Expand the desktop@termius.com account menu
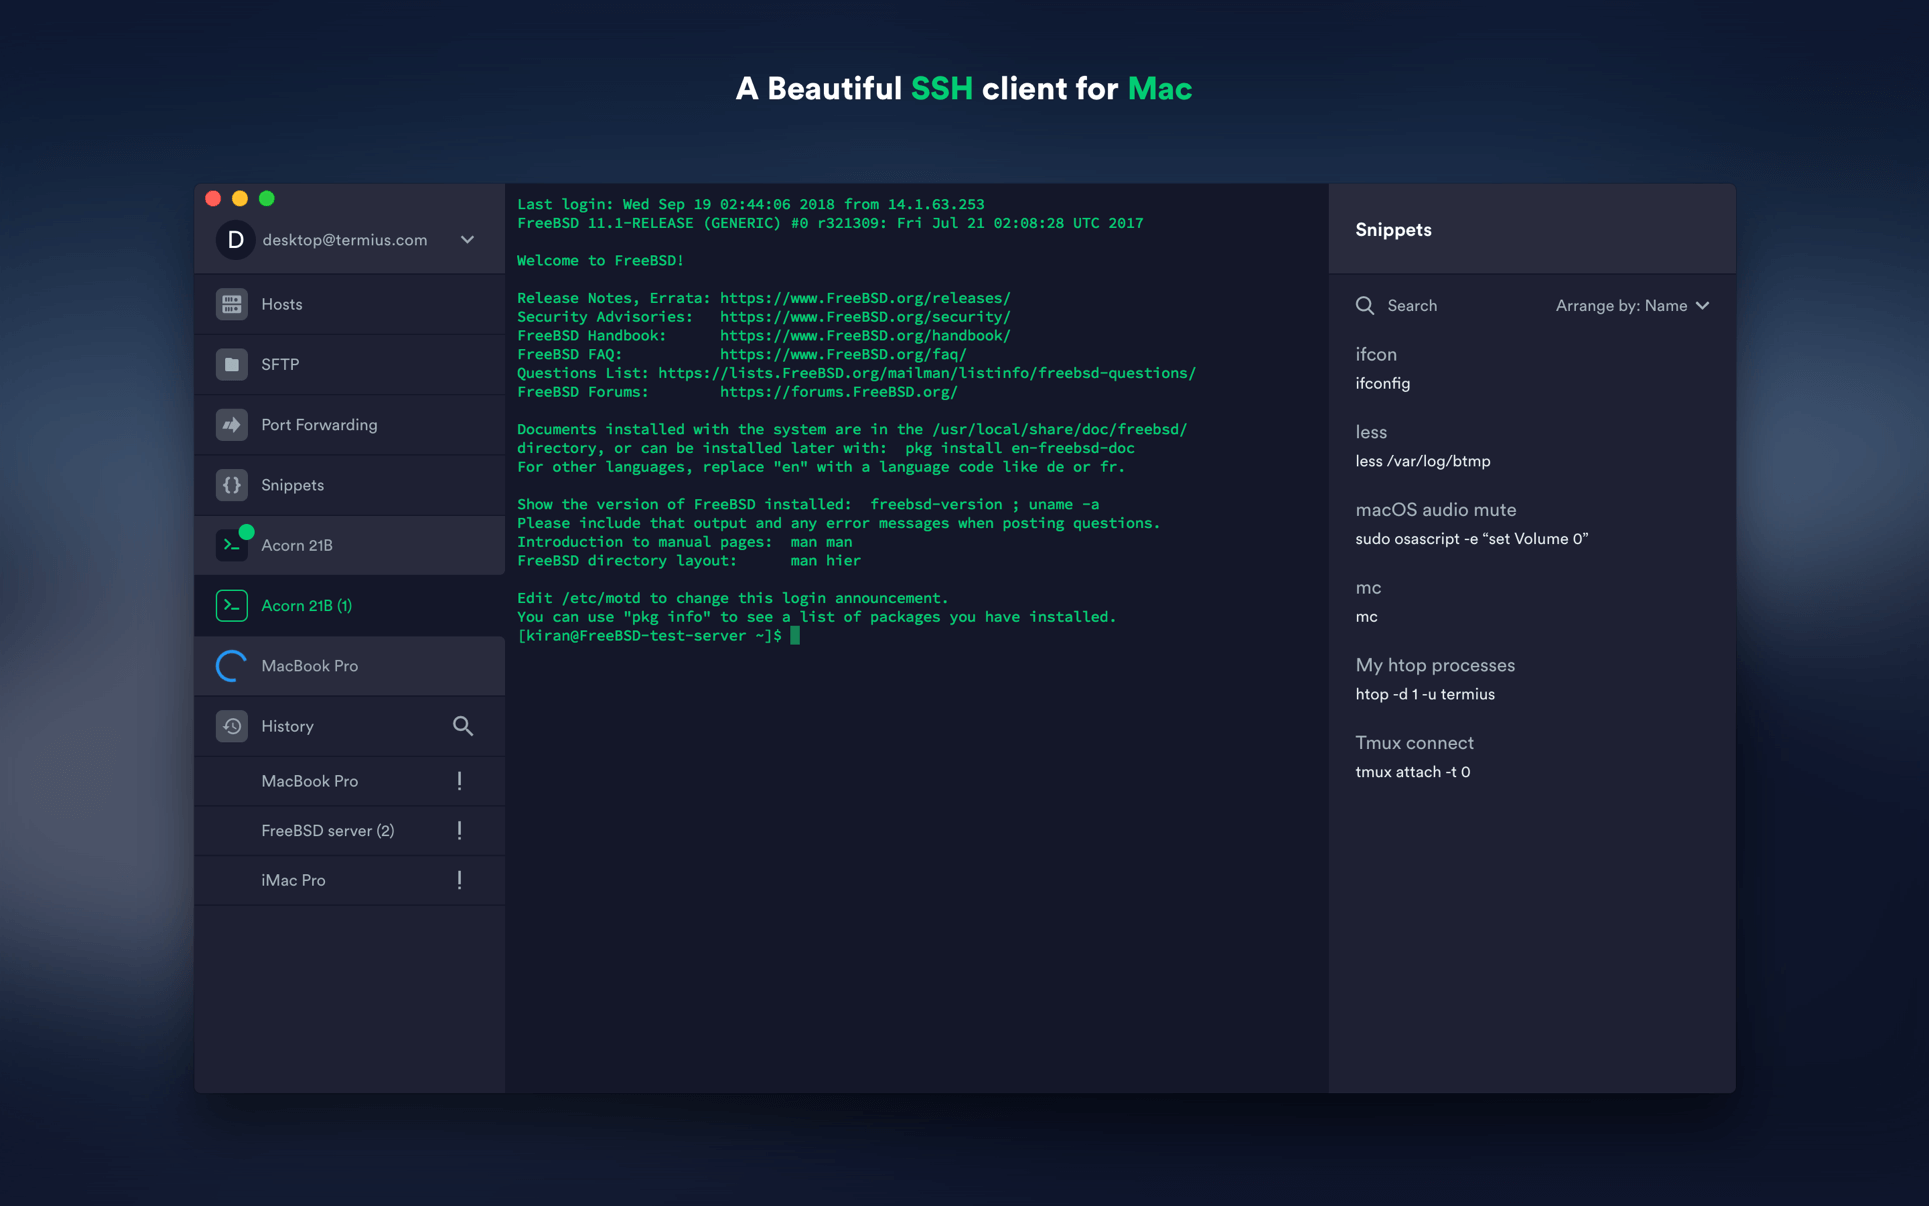 coord(343,240)
